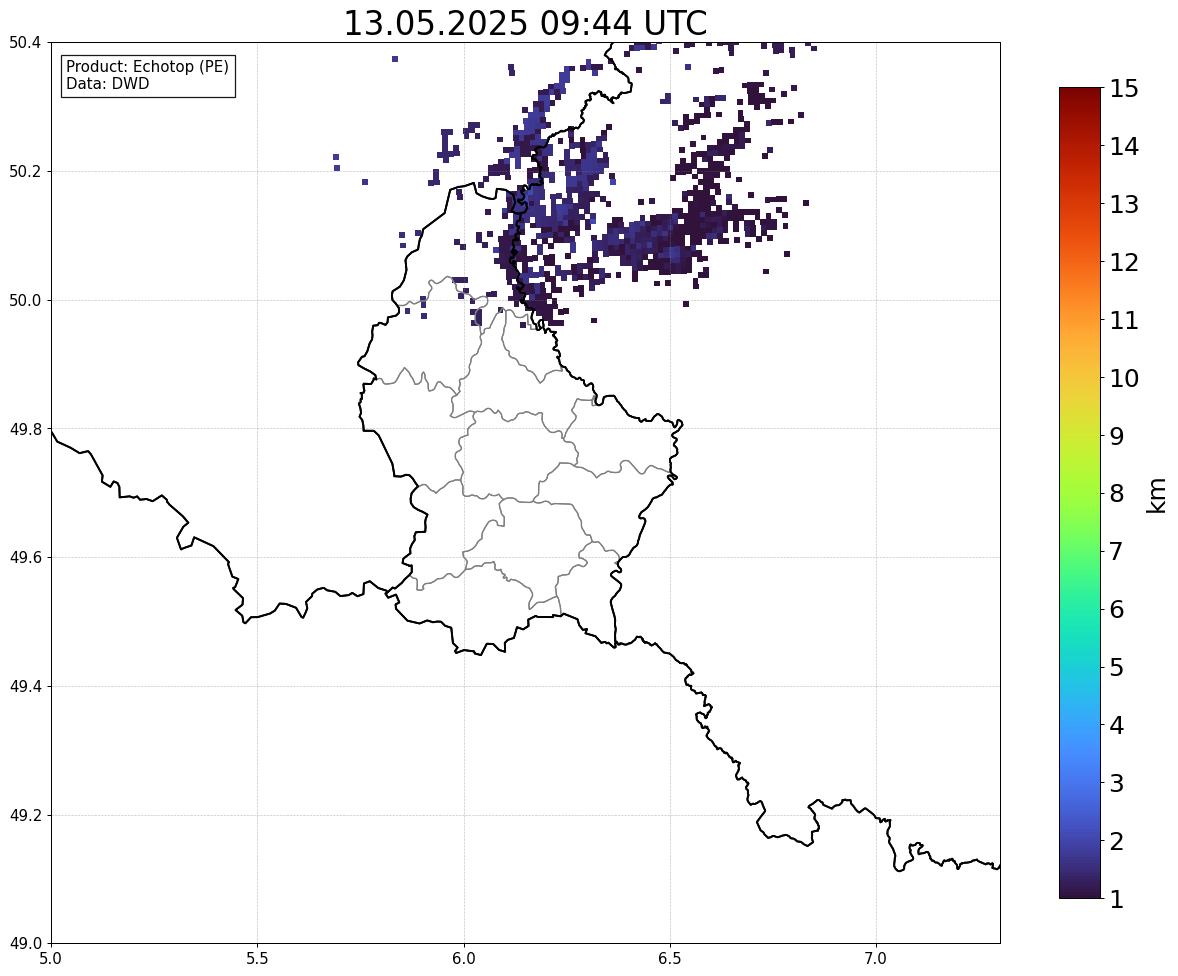The width and height of the screenshot is (1178, 976).
Task: Select colorbar tick label 8
Action: (x=1117, y=494)
